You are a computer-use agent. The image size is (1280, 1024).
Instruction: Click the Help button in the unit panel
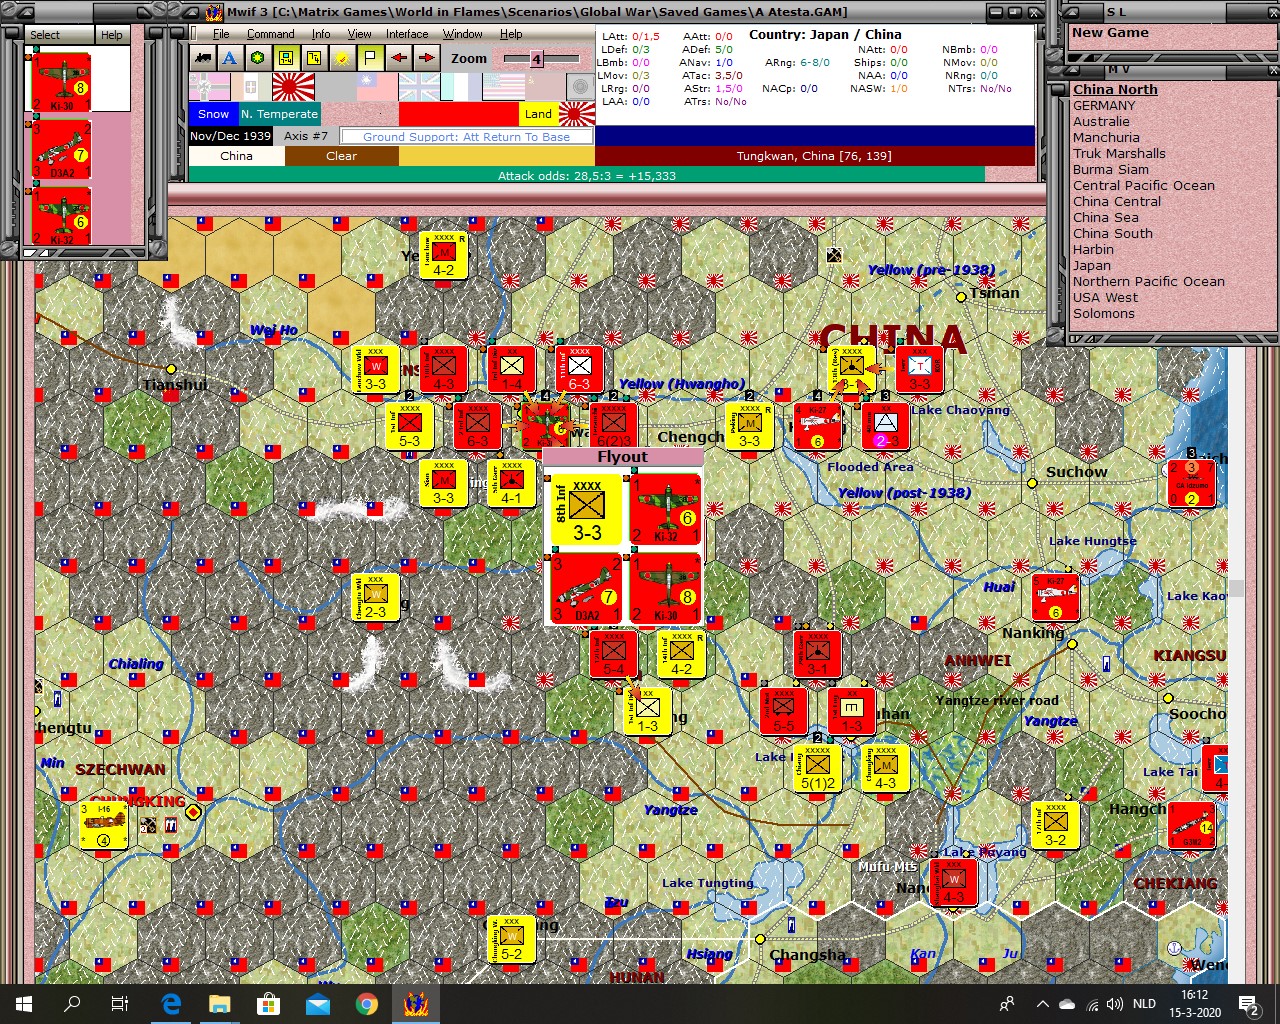[x=112, y=35]
